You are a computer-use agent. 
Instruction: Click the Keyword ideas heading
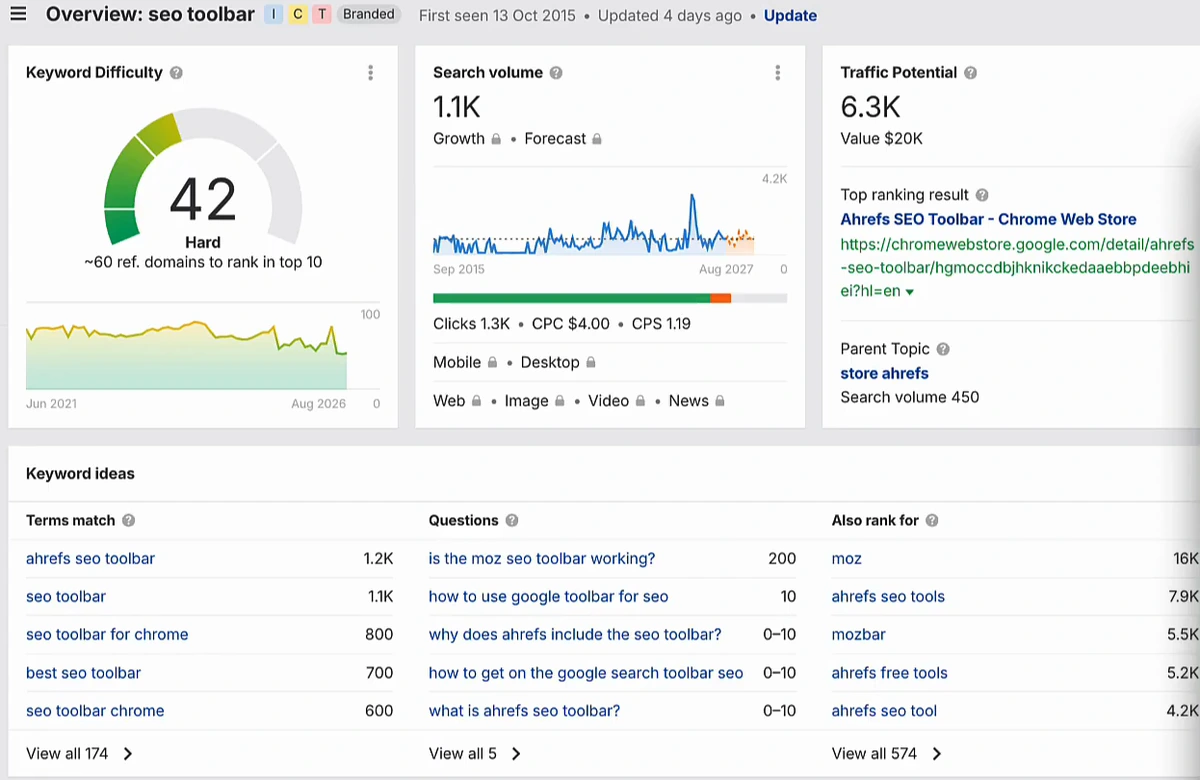[80, 474]
